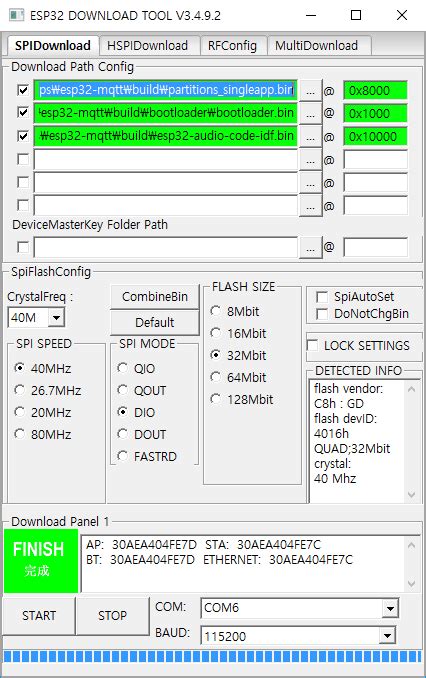Click the esp32-audio-code-idf.bin path field
The image size is (426, 678).
click(x=166, y=136)
